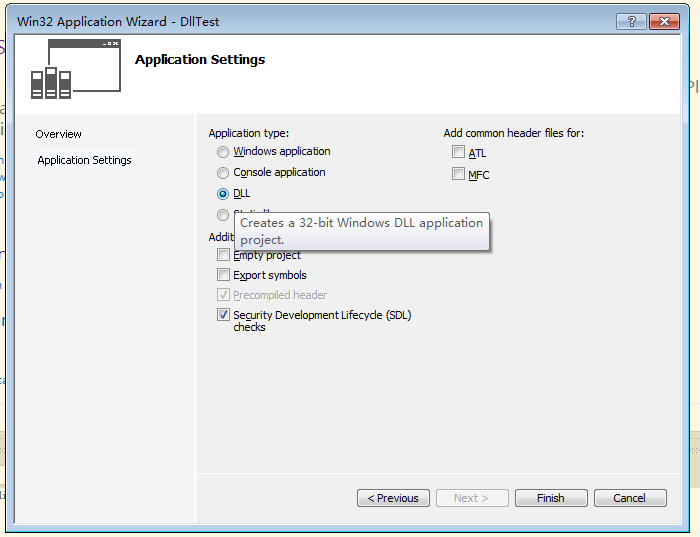The width and height of the screenshot is (700, 537).
Task: Enable the Empty project checkbox
Action: pos(223,255)
